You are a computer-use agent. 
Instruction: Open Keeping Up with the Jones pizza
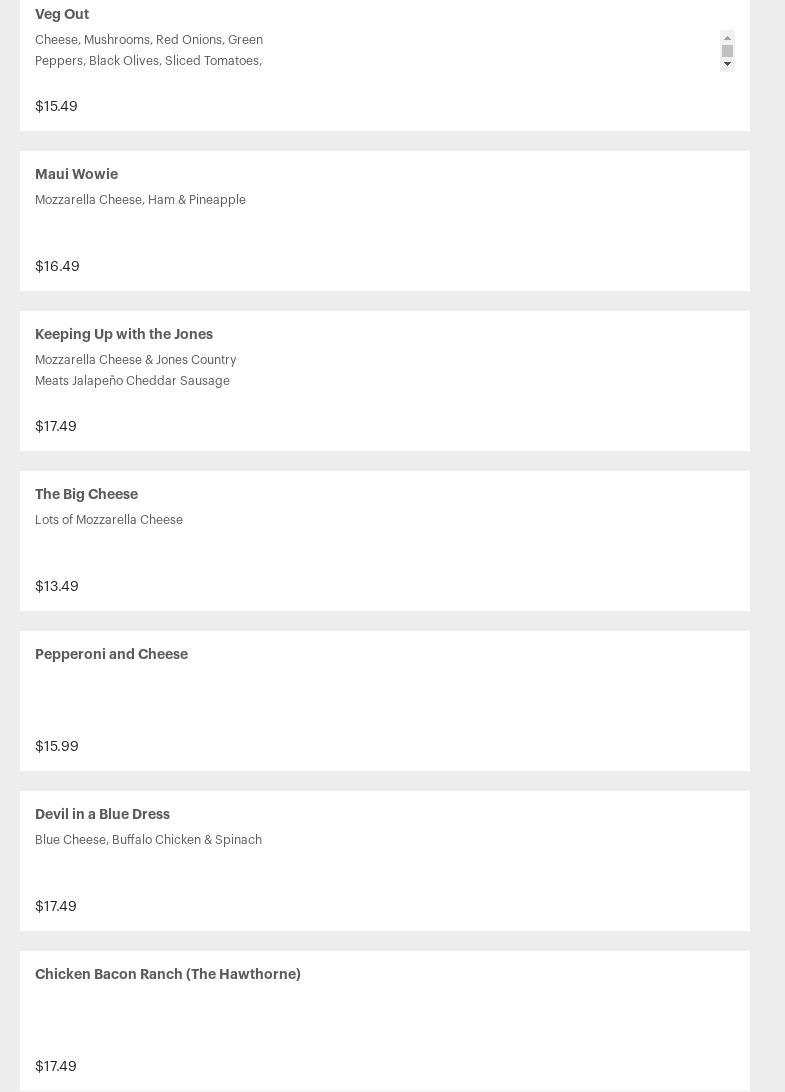click(124, 334)
